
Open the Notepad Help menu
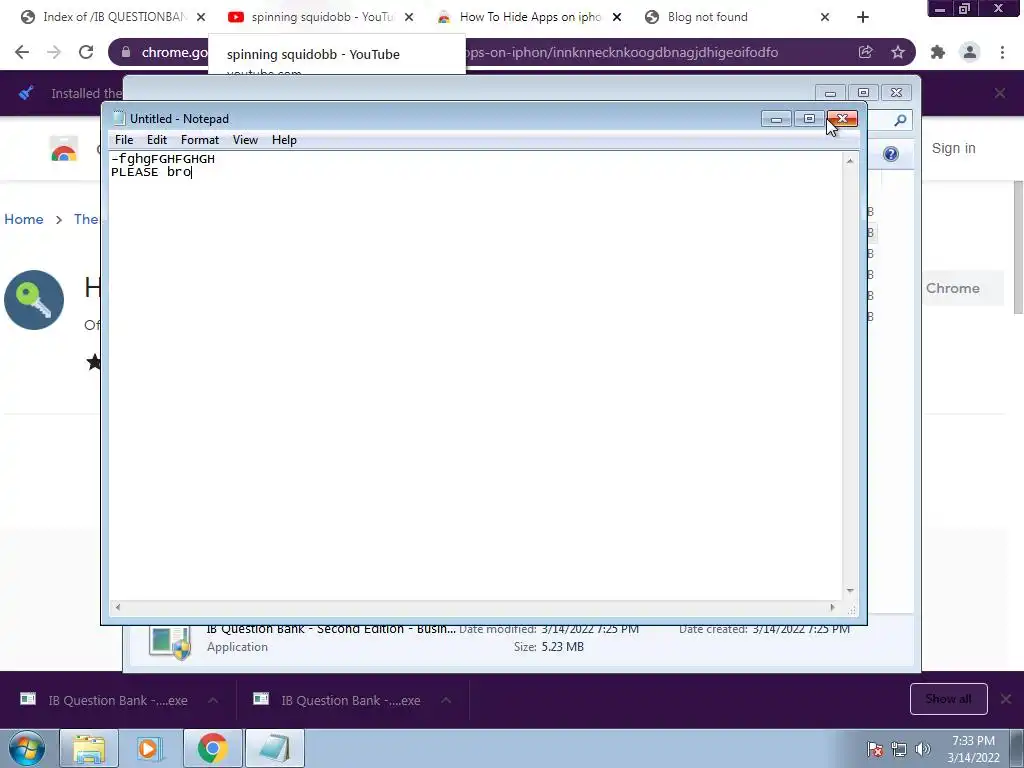tap(284, 140)
